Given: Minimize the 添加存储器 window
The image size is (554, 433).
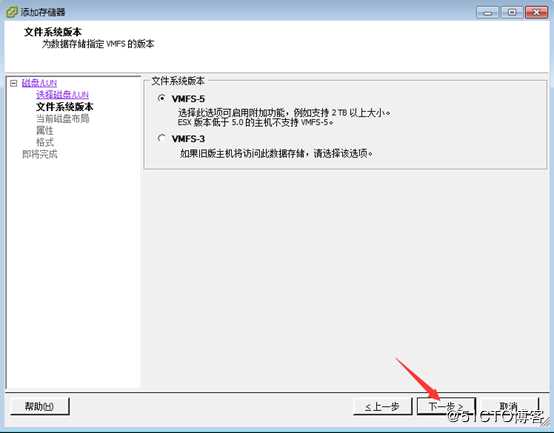Looking at the screenshot, I should (488, 12).
